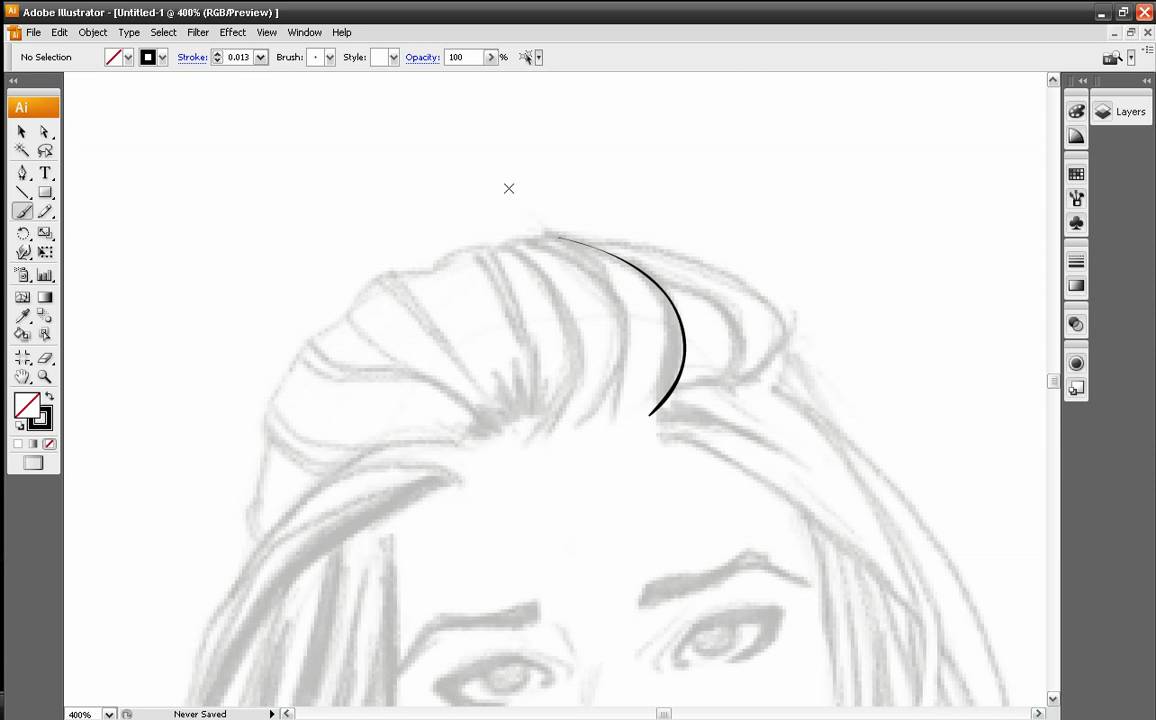Select the Zoom tool
The height and width of the screenshot is (720, 1156).
tap(45, 377)
